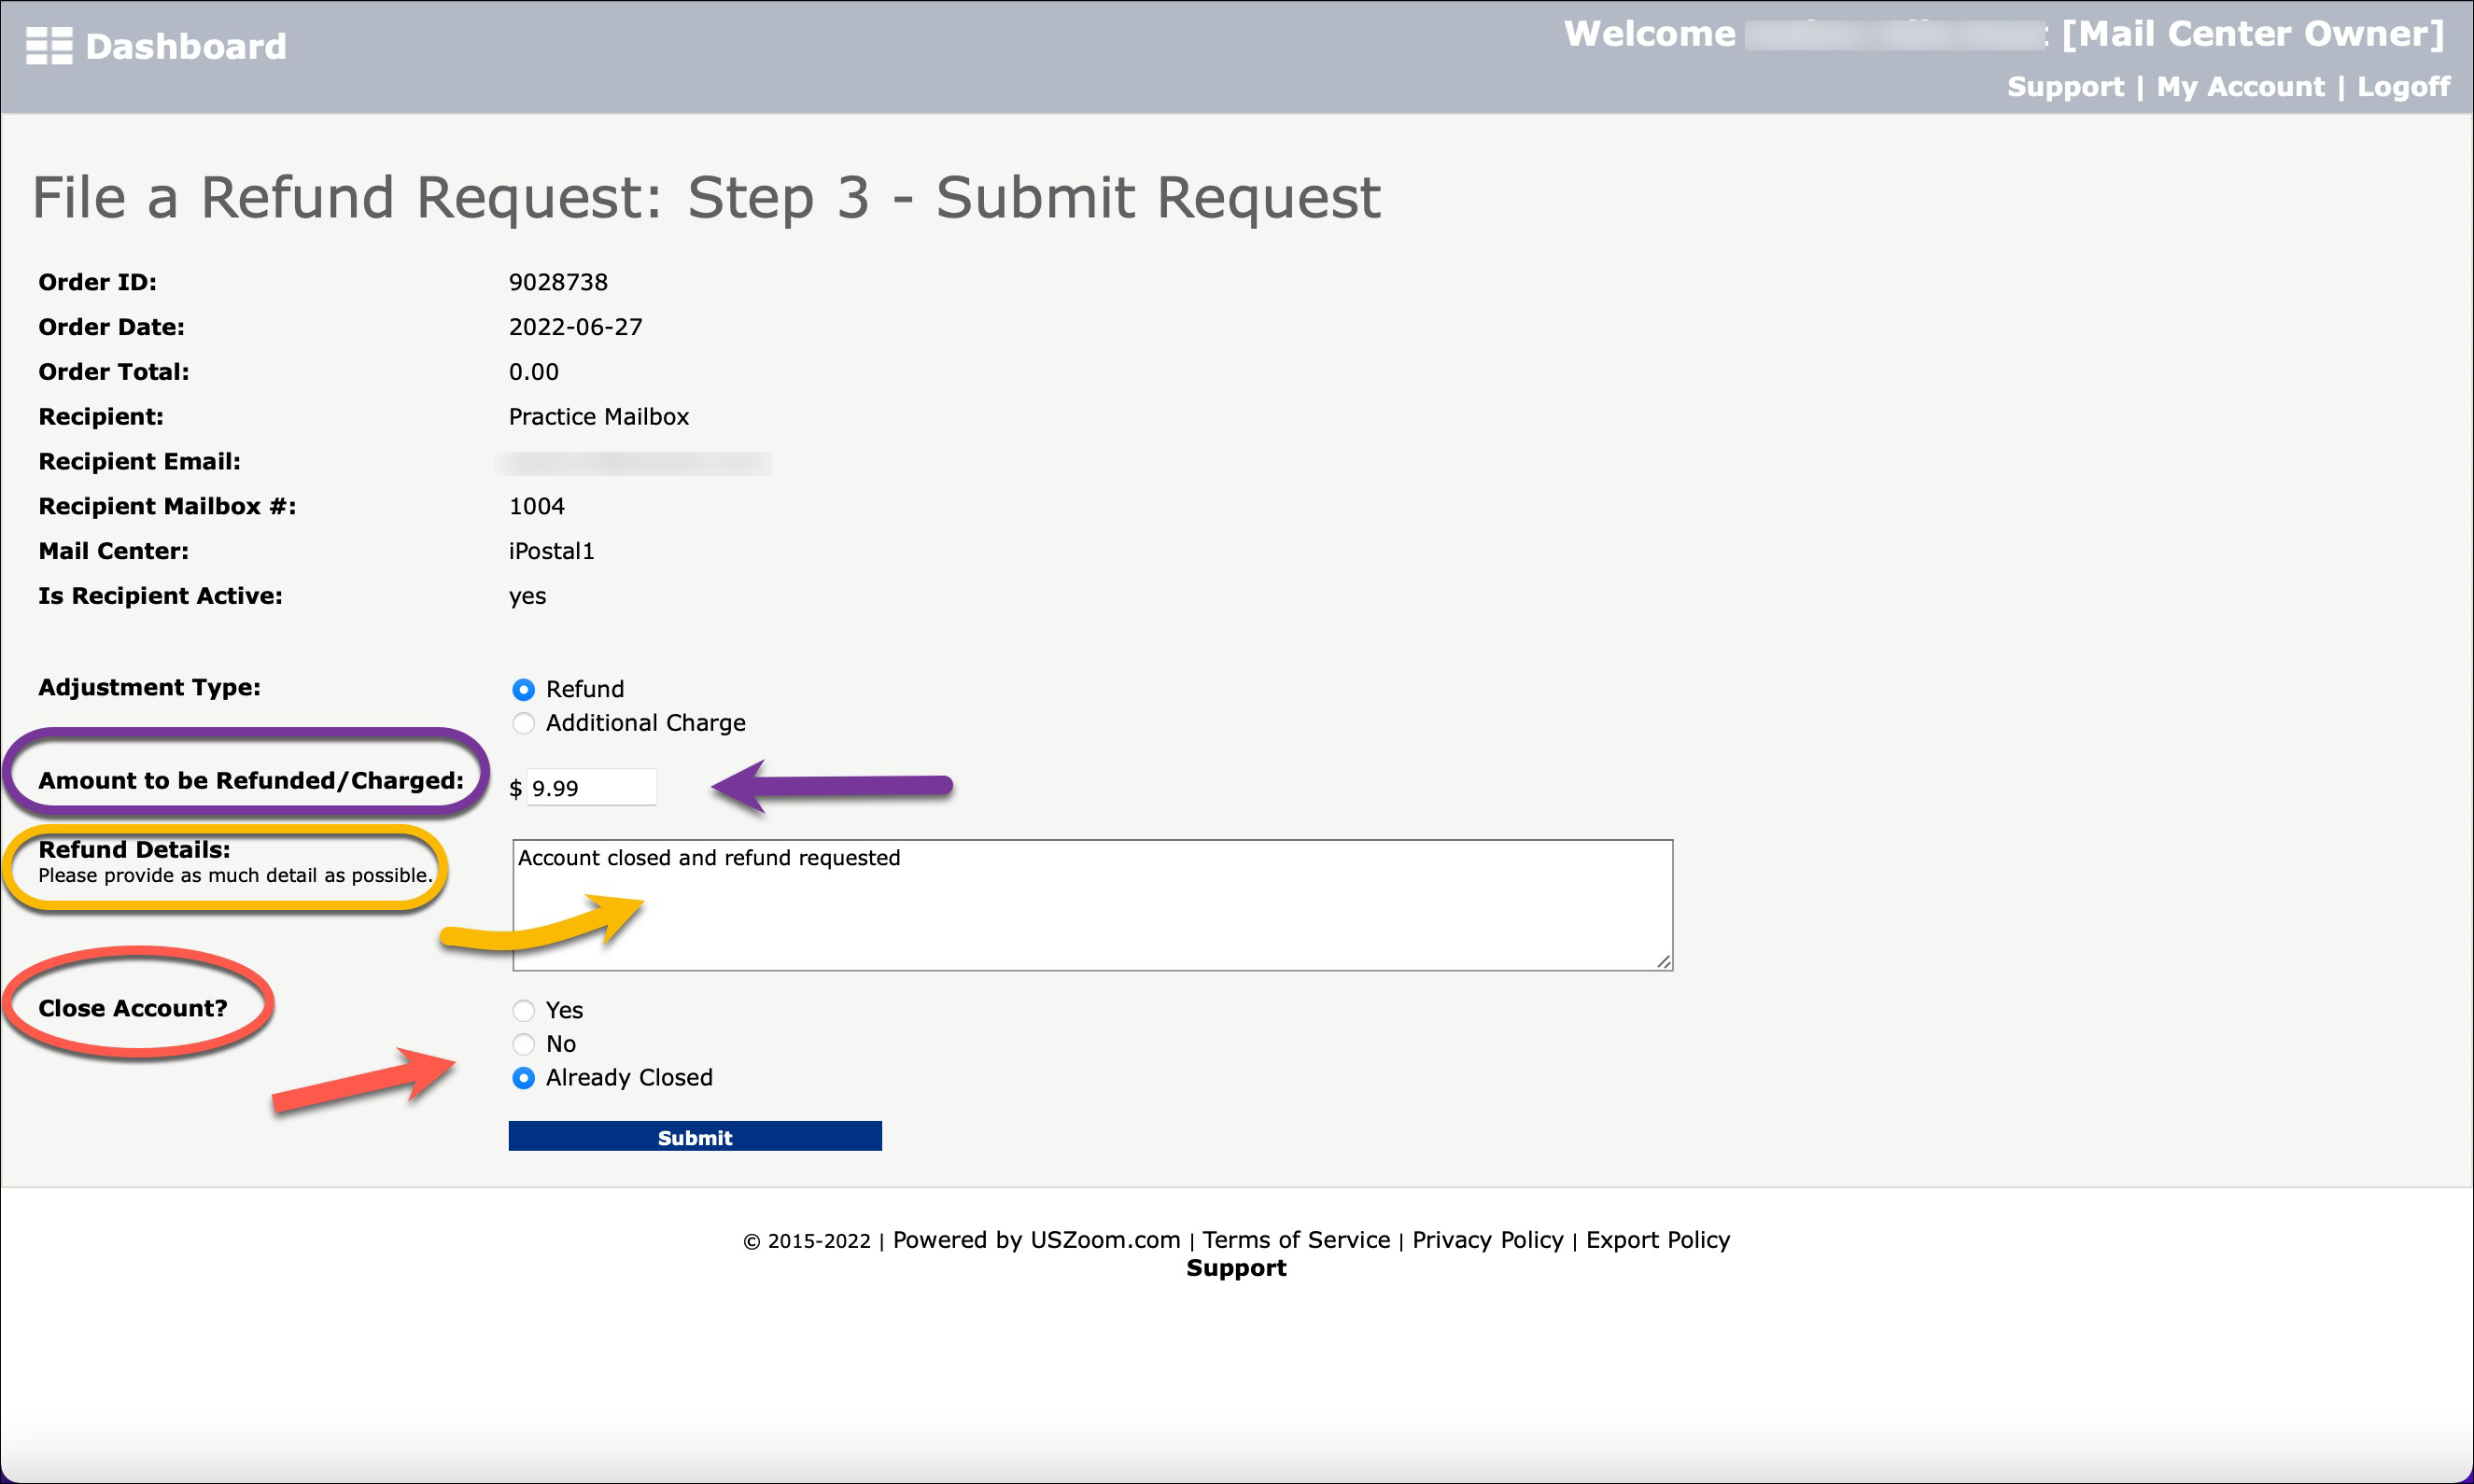This screenshot has width=2474, height=1484.
Task: Click inside the Refund Details textarea
Action: coord(1092,904)
